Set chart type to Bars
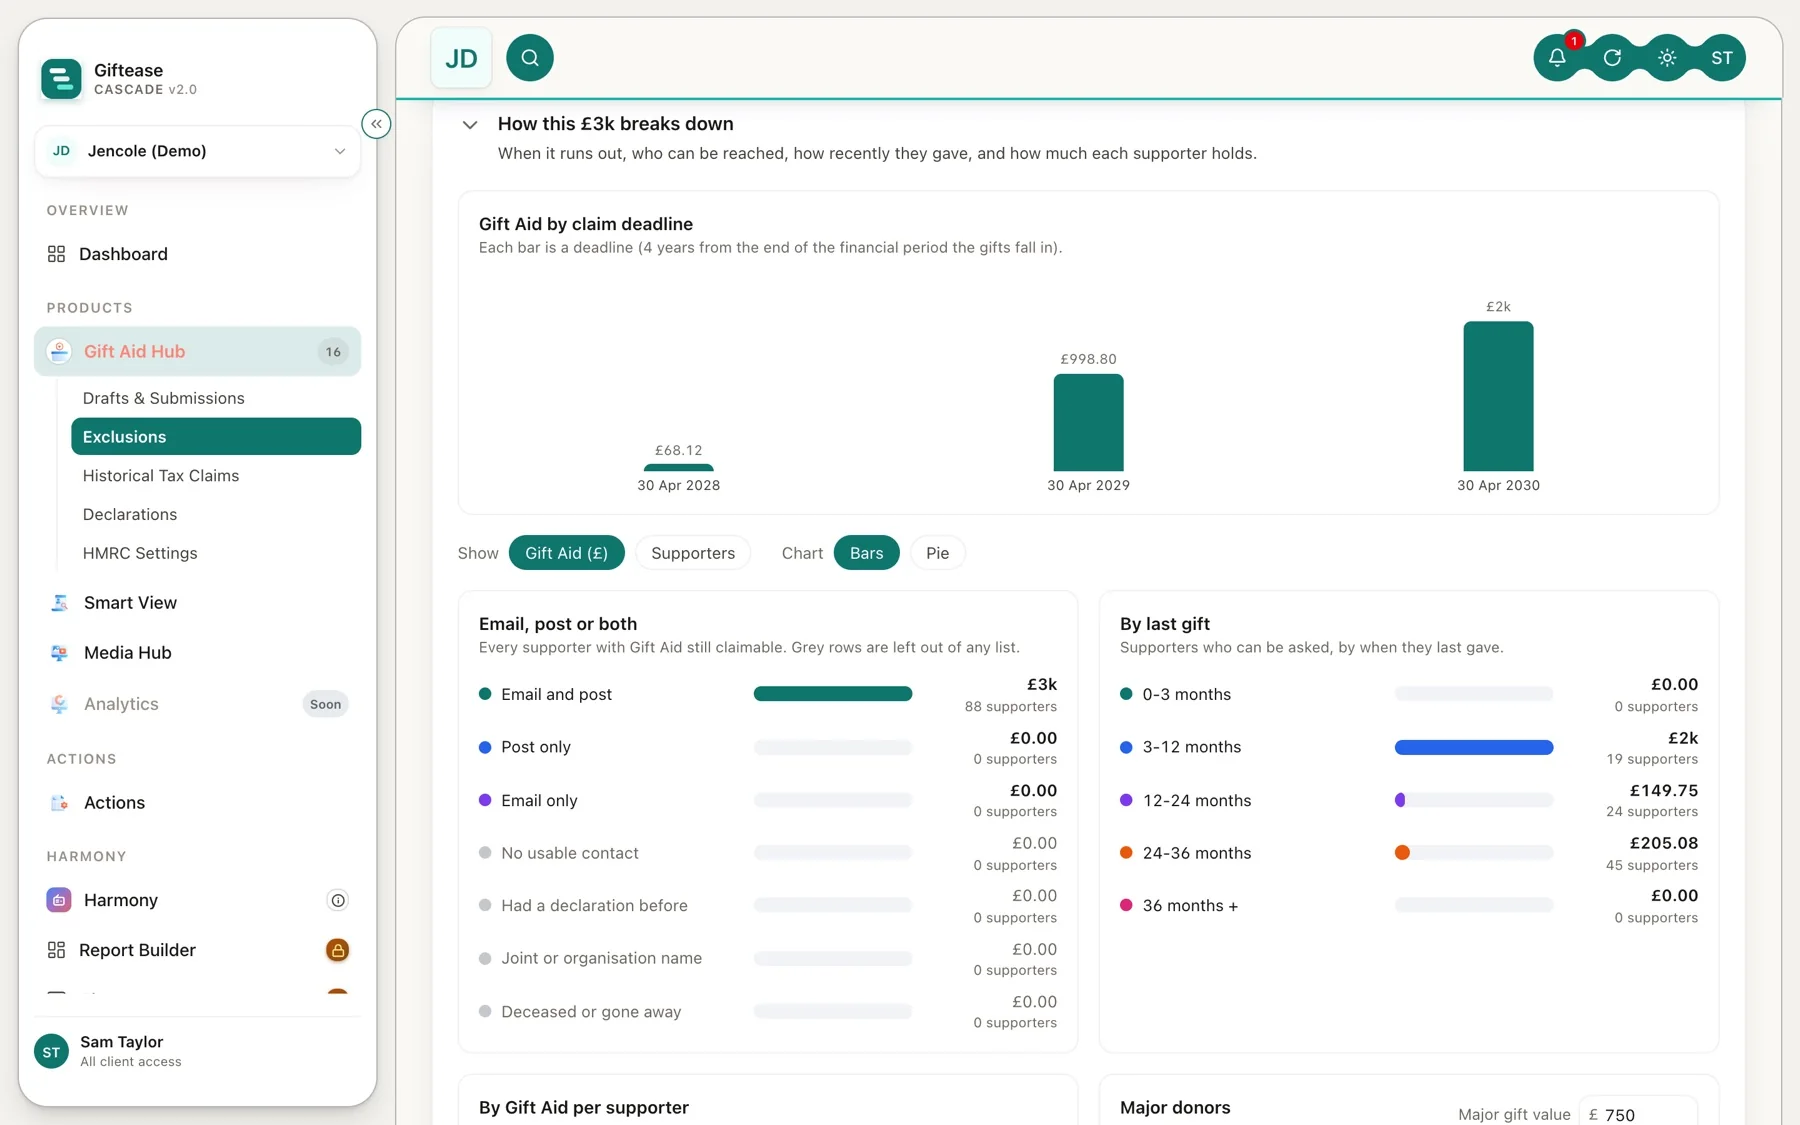The image size is (1800, 1125). point(866,553)
